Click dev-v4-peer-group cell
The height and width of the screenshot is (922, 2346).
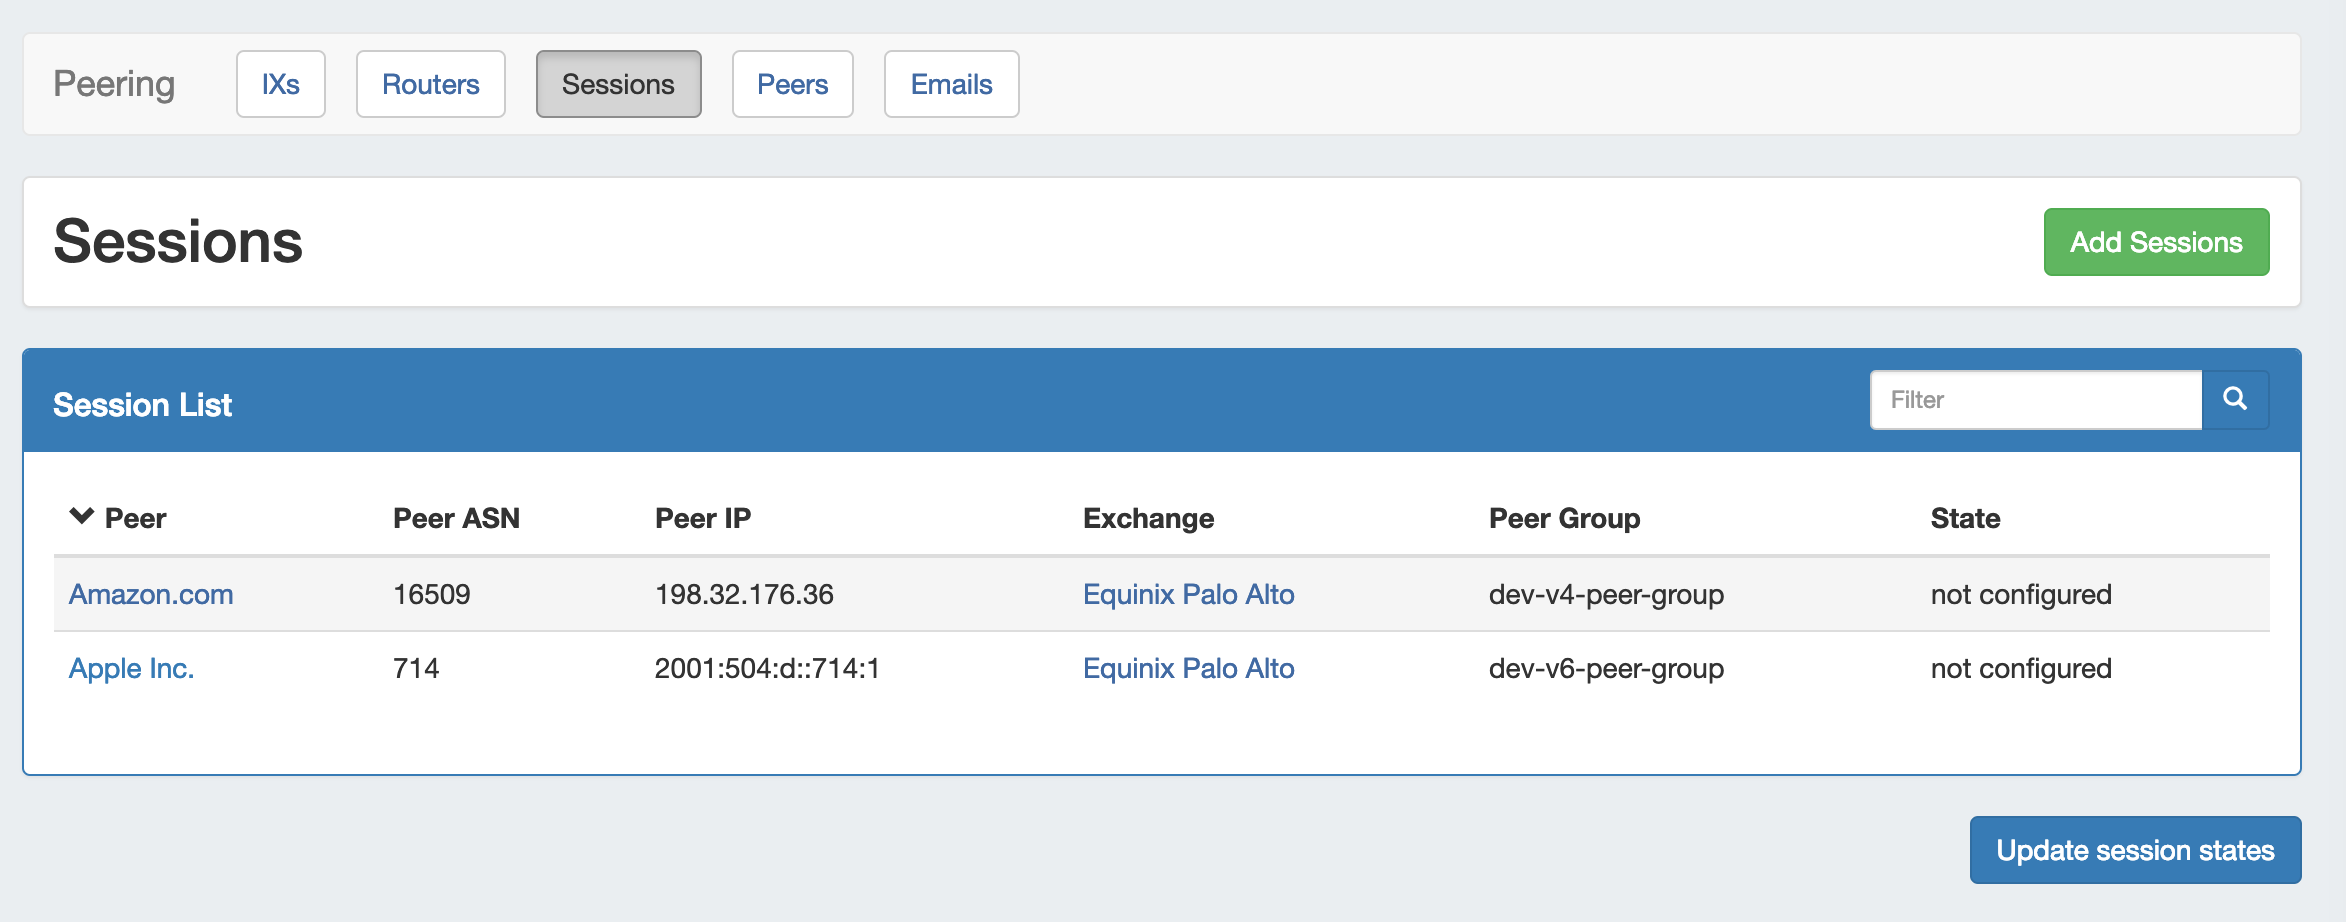pyautogui.click(x=1607, y=594)
